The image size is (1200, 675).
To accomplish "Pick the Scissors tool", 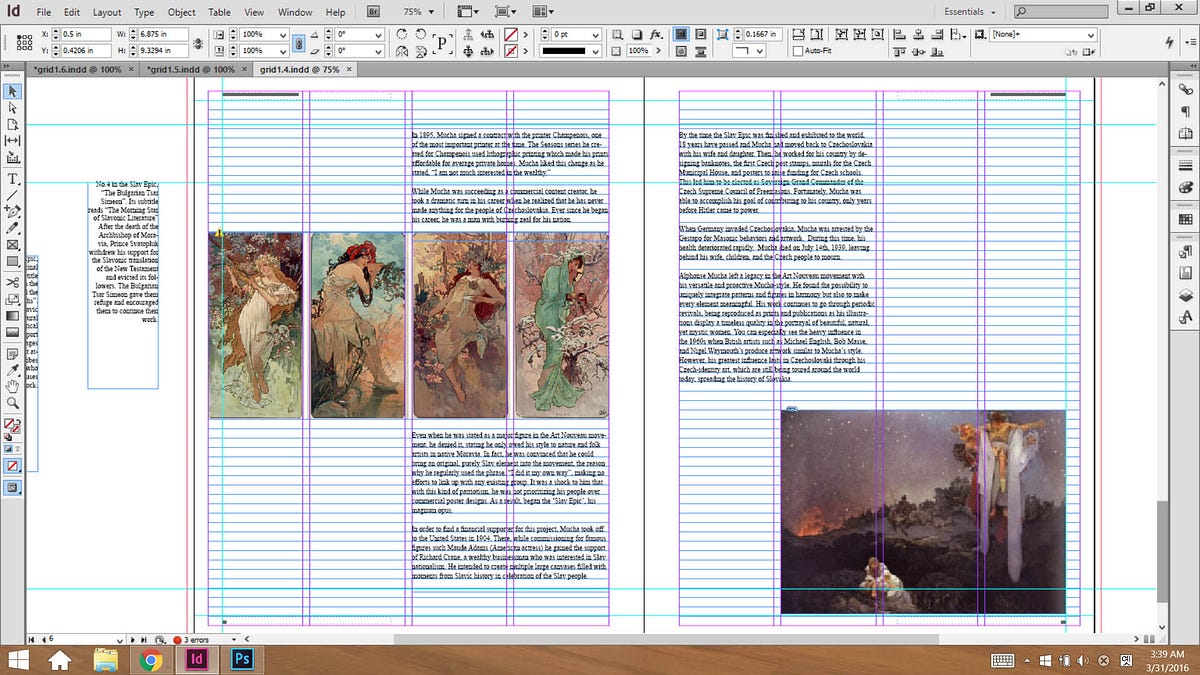I will click(x=13, y=281).
